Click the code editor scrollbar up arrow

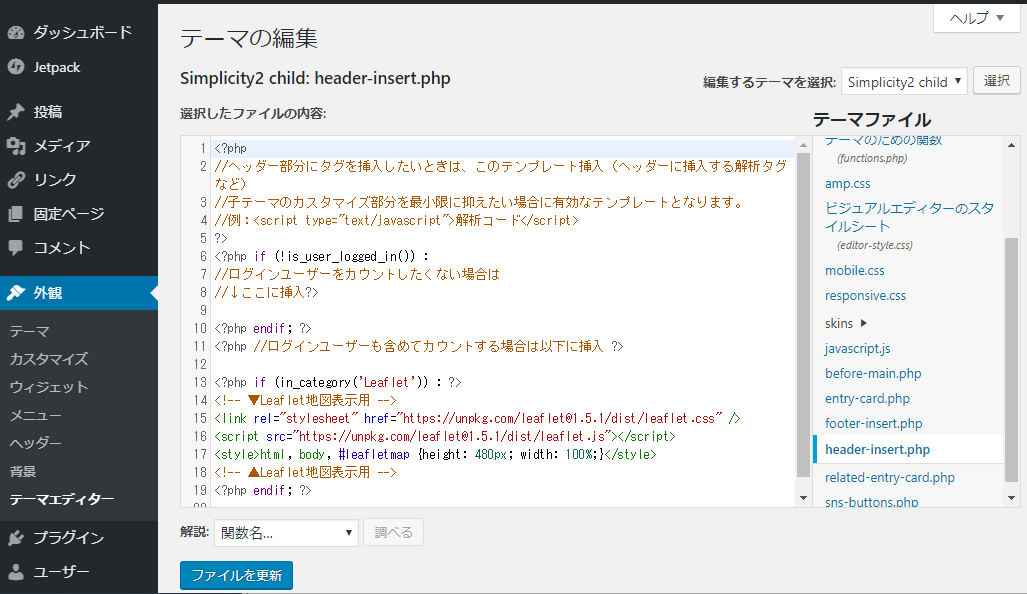(x=804, y=145)
